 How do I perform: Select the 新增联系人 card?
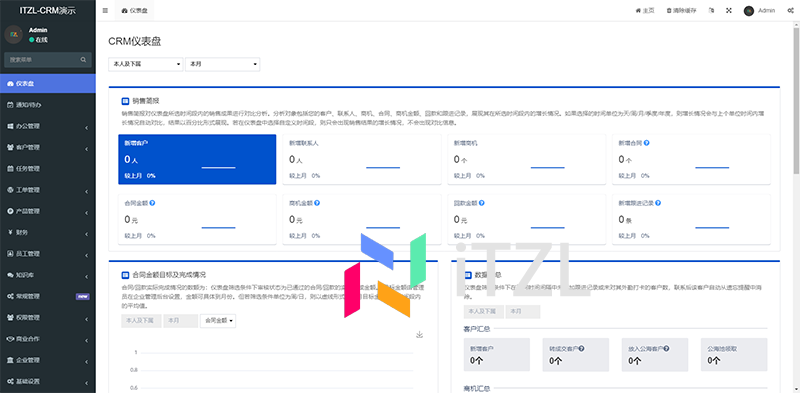(x=362, y=159)
